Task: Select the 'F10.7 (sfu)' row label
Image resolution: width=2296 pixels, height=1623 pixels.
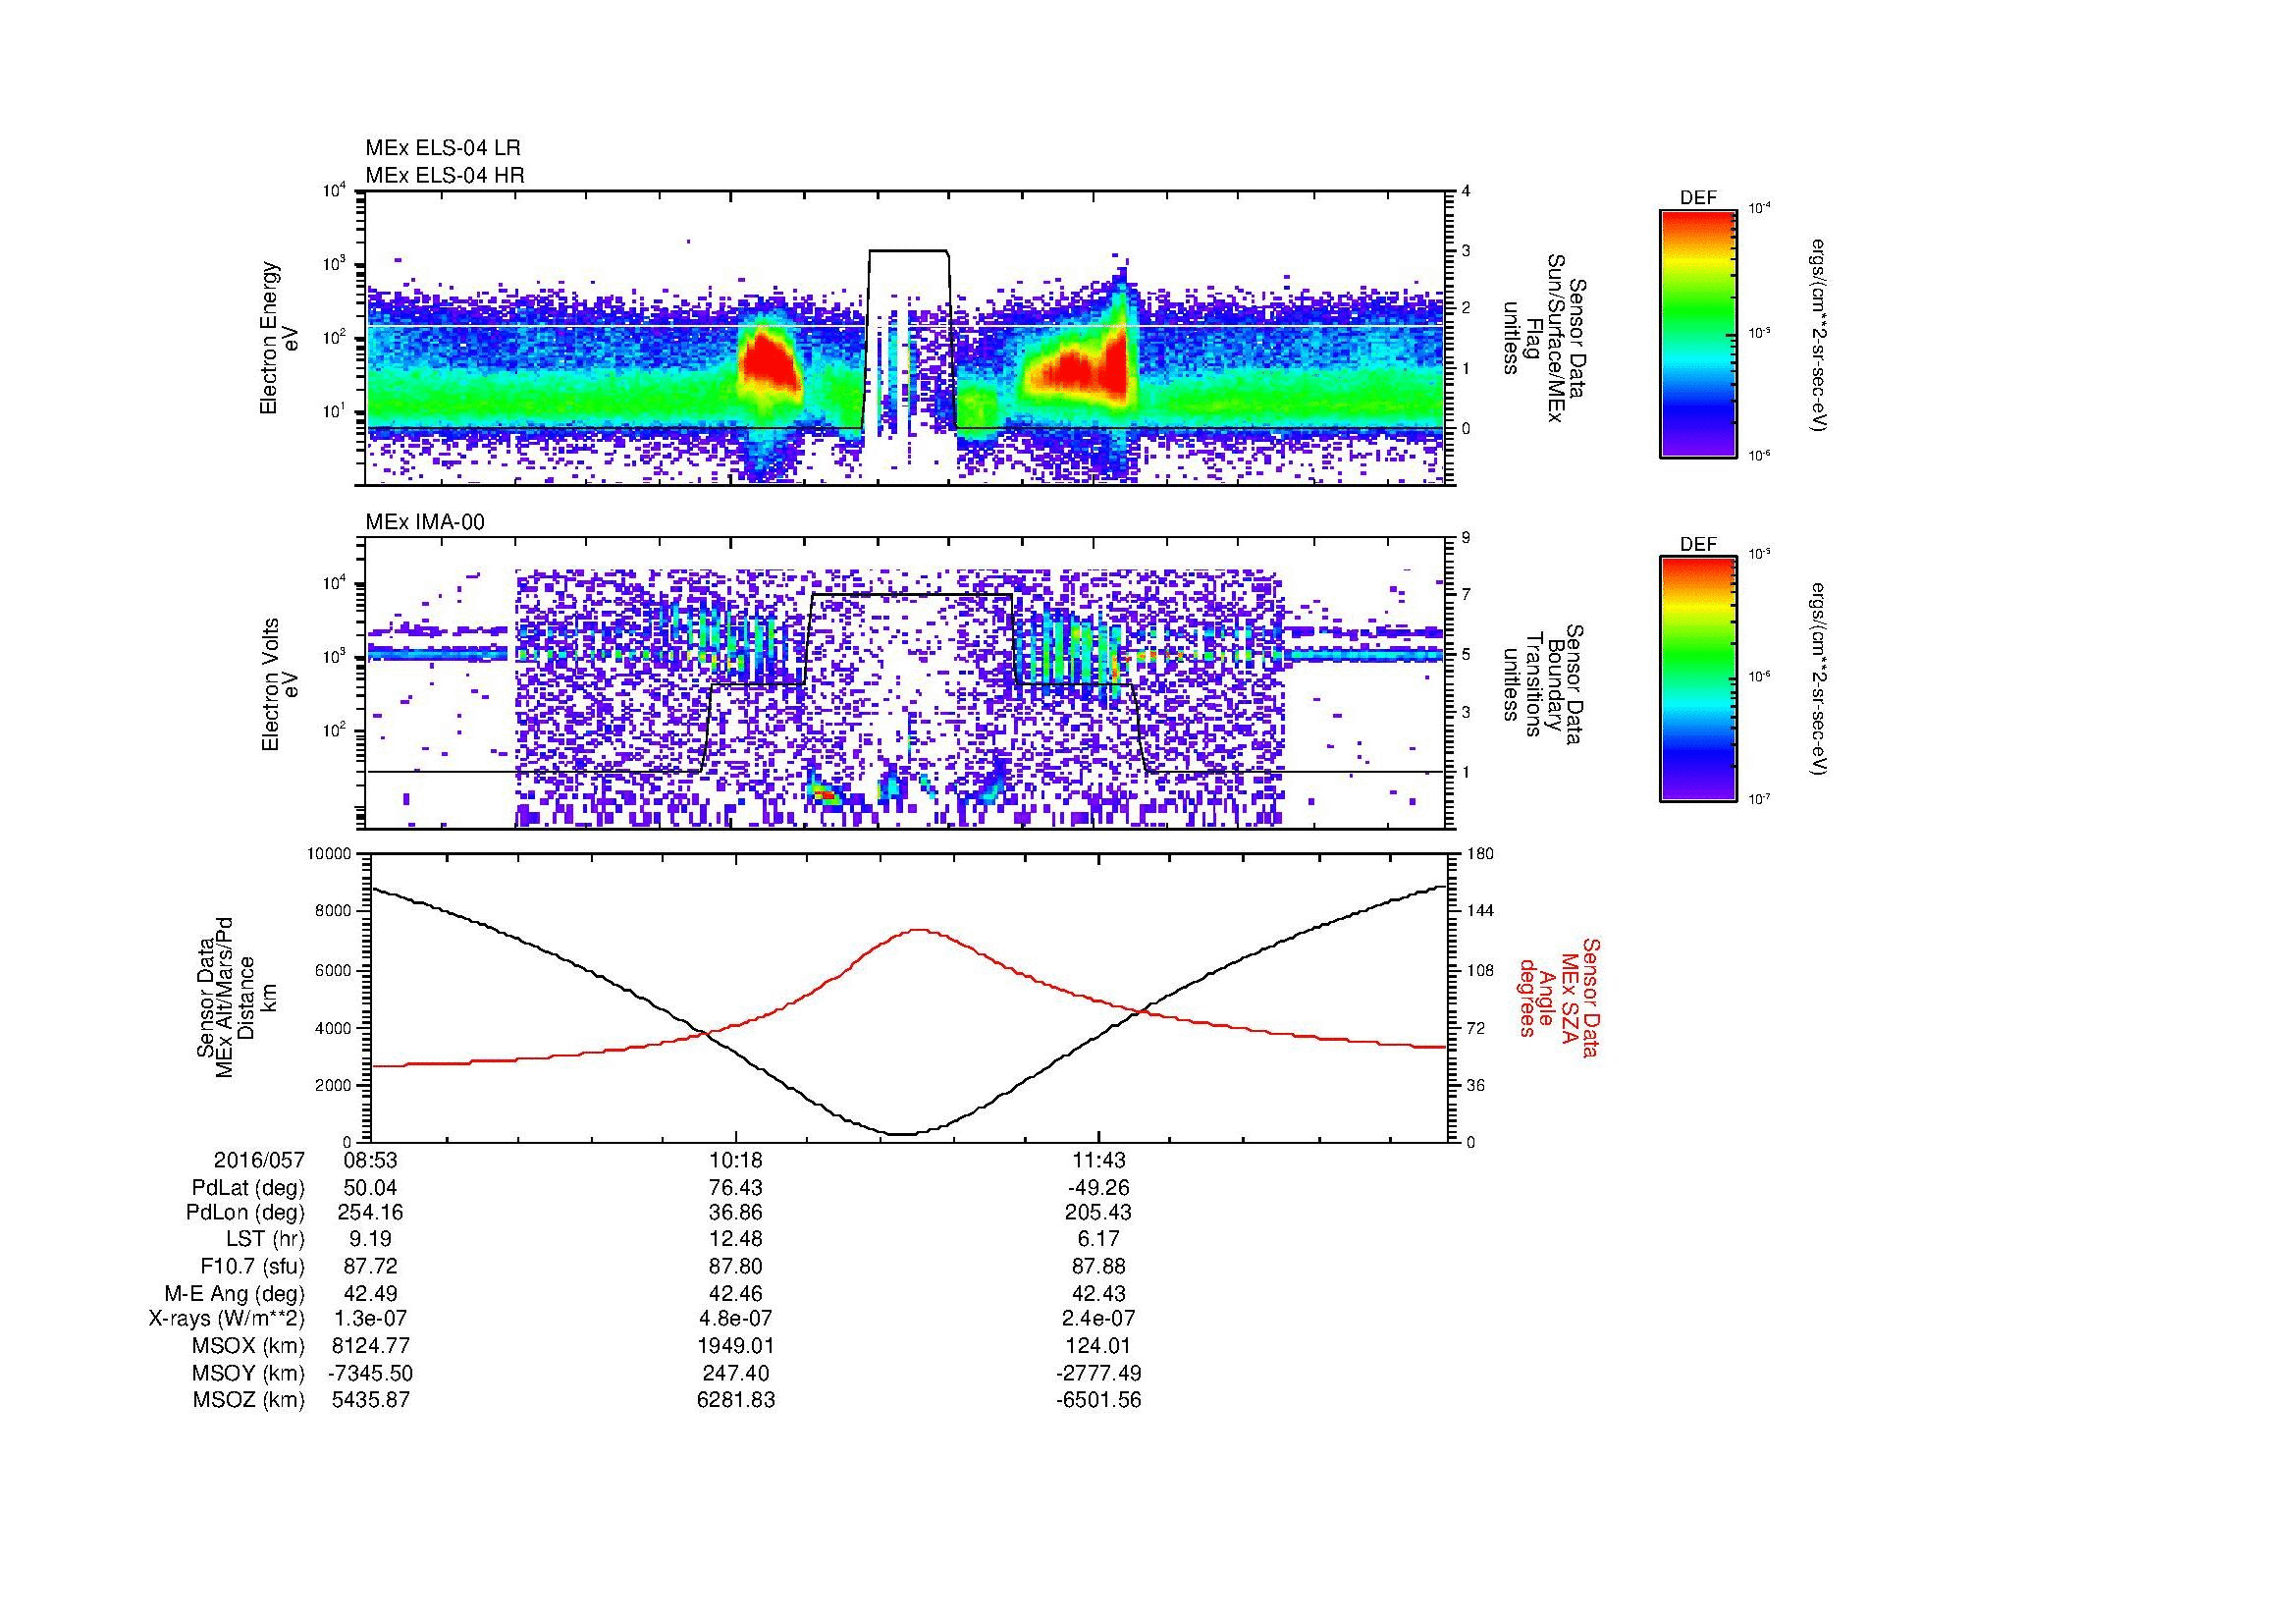Action: [252, 1267]
